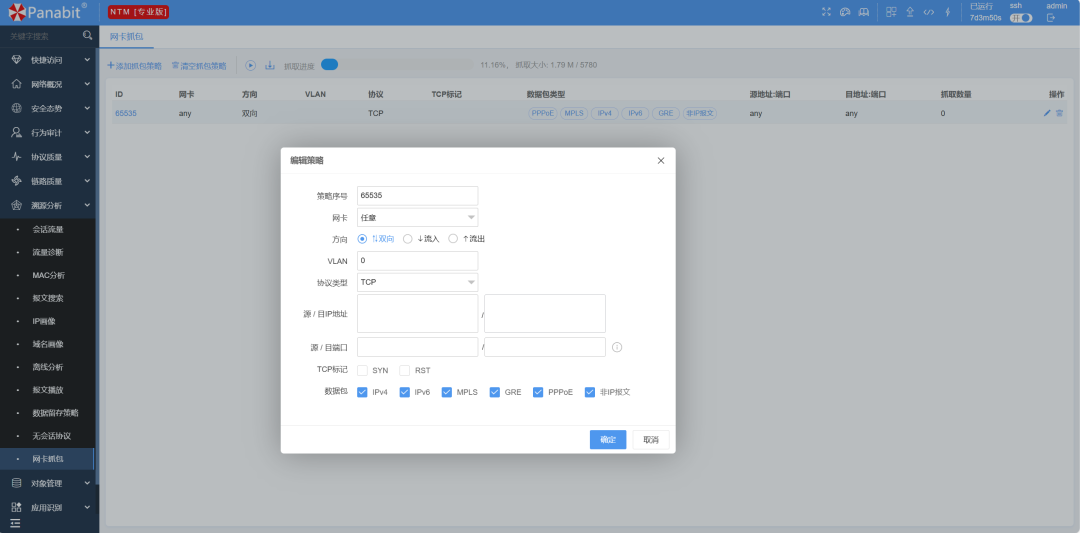Click the grid icon beside 应用识别

pos(17,507)
